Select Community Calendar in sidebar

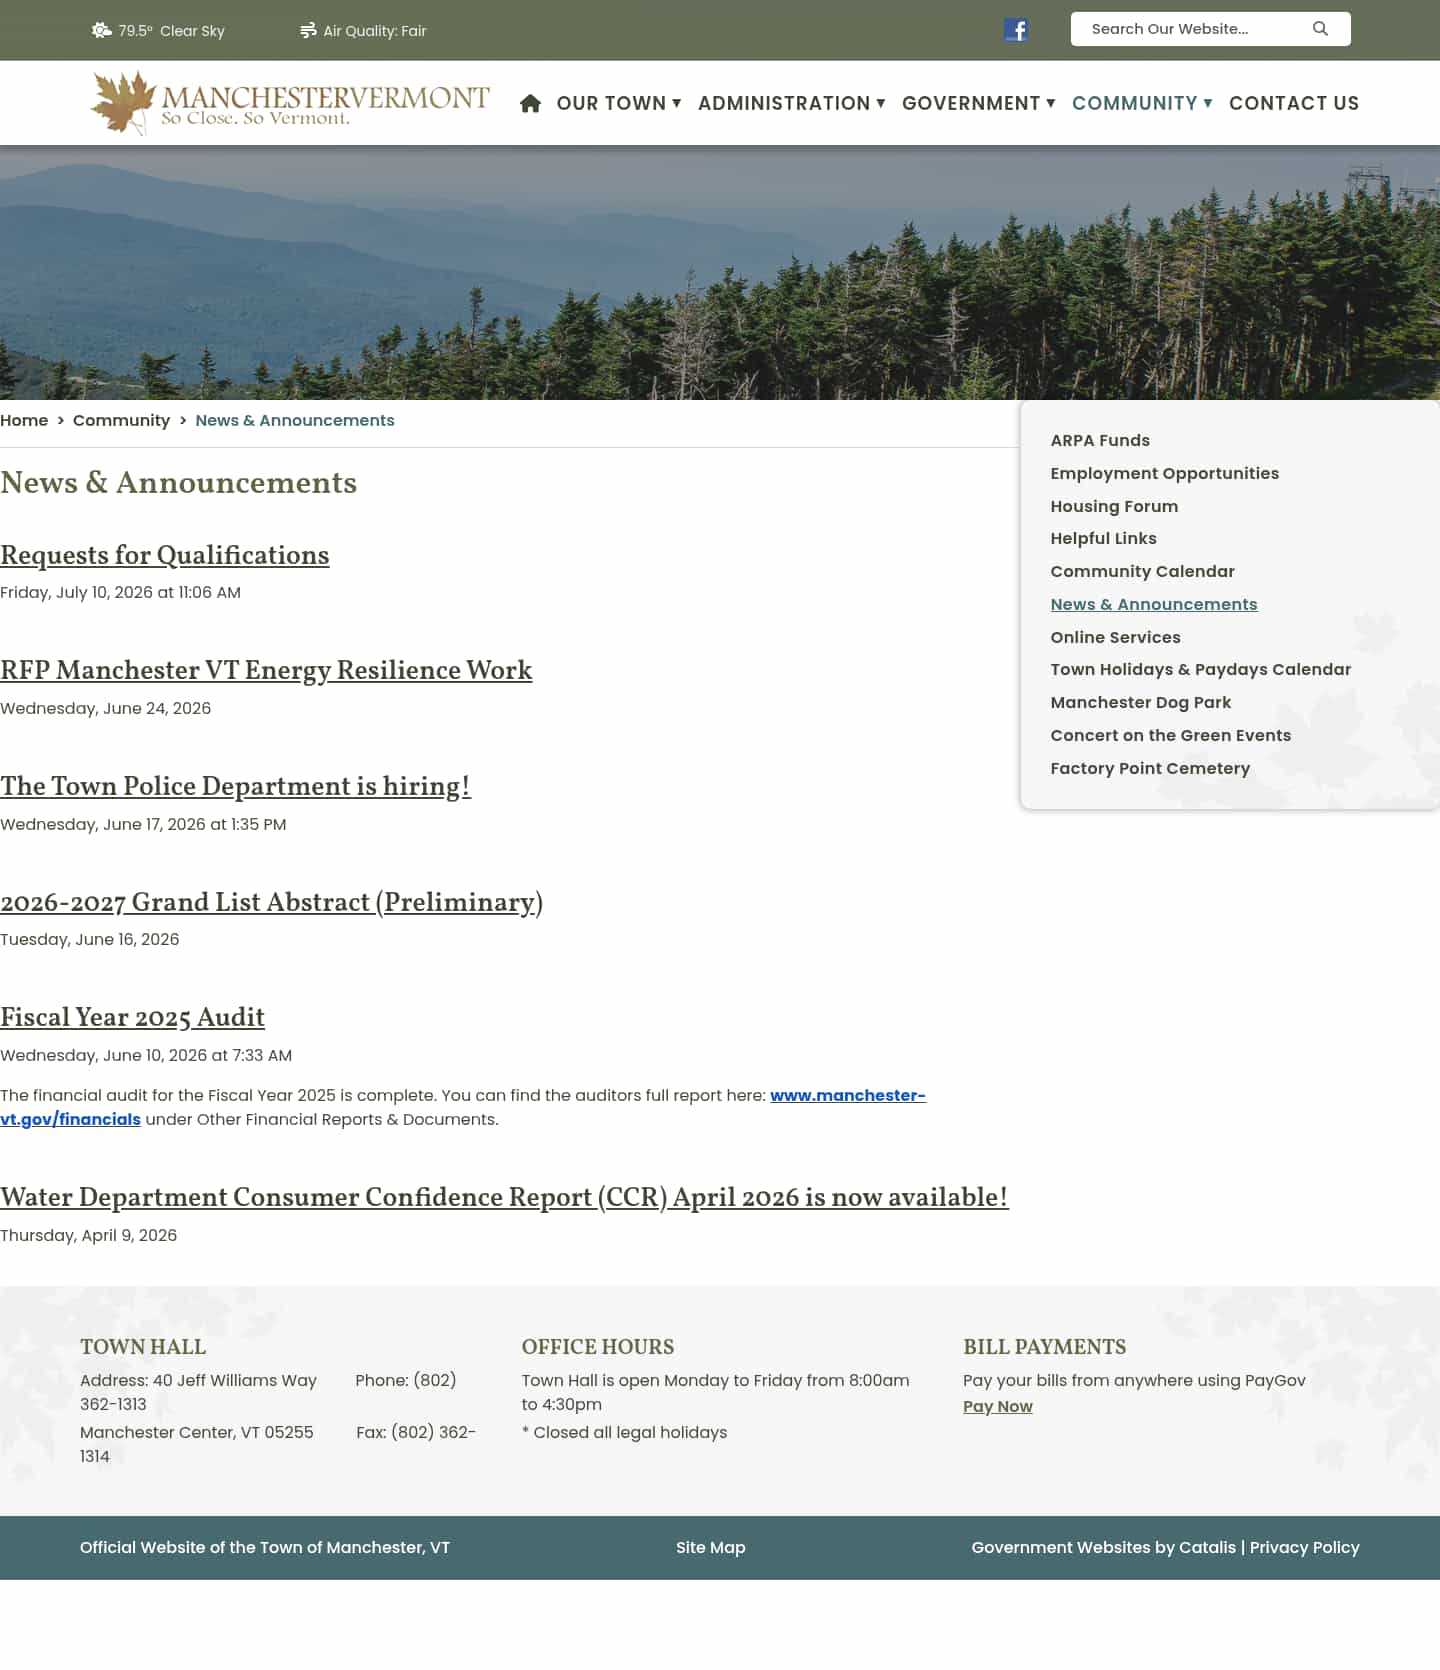1142,571
